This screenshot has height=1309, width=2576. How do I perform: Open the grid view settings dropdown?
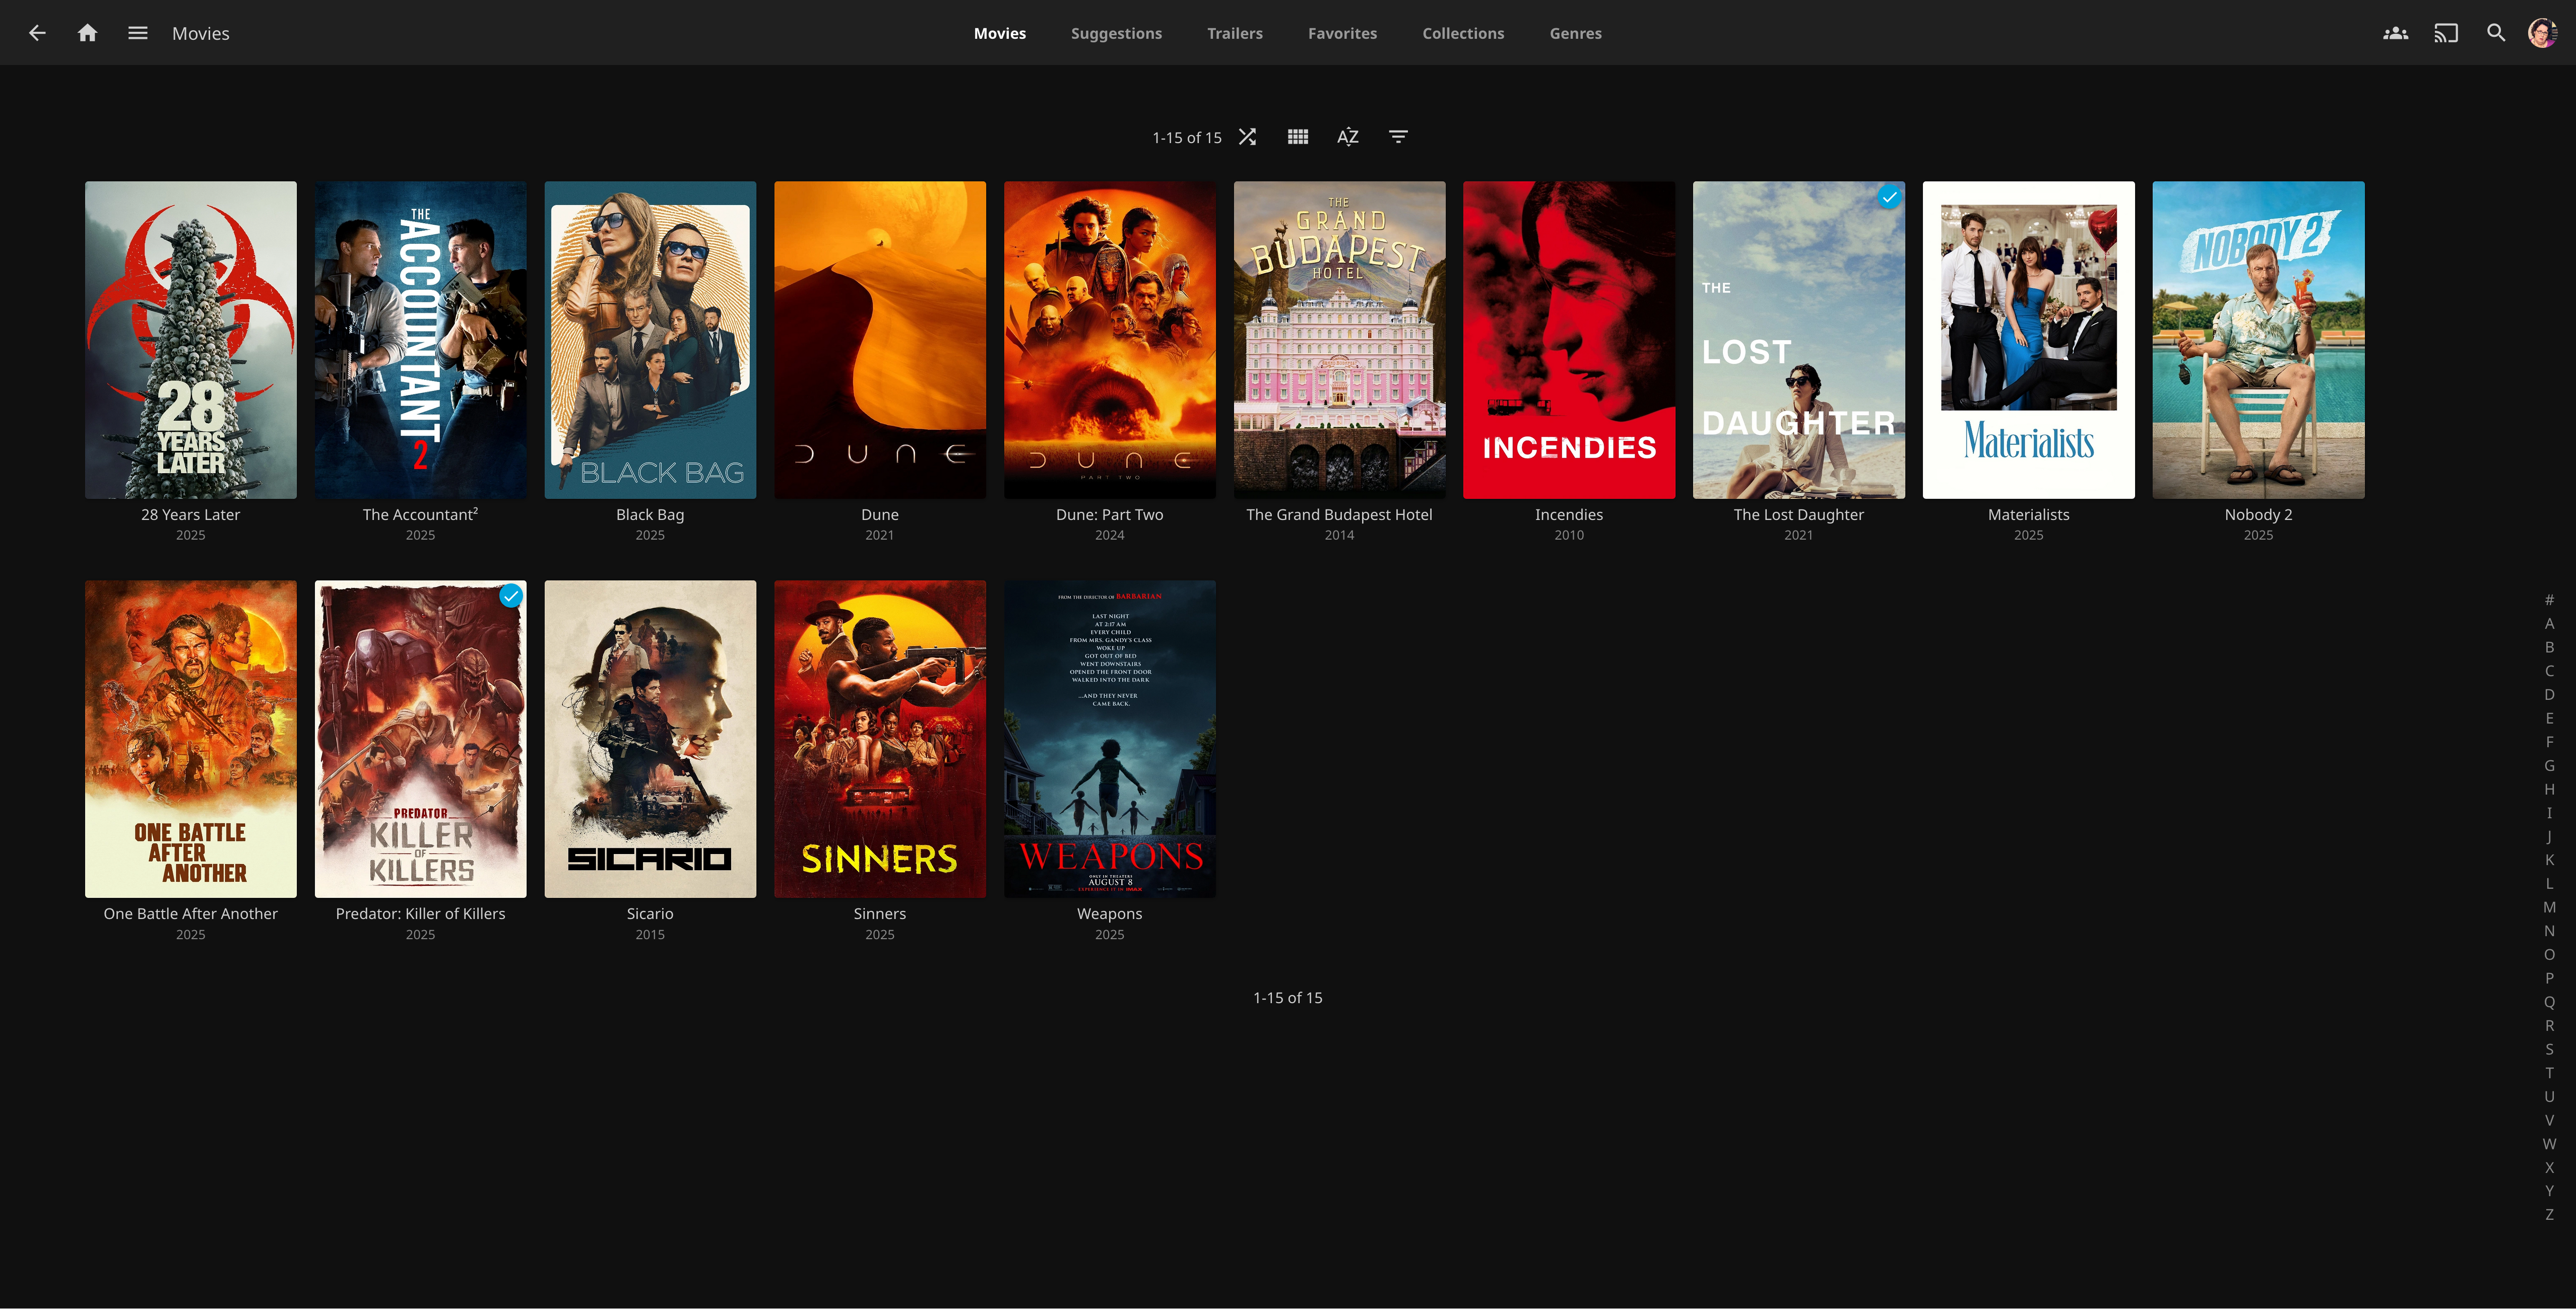(x=1298, y=137)
